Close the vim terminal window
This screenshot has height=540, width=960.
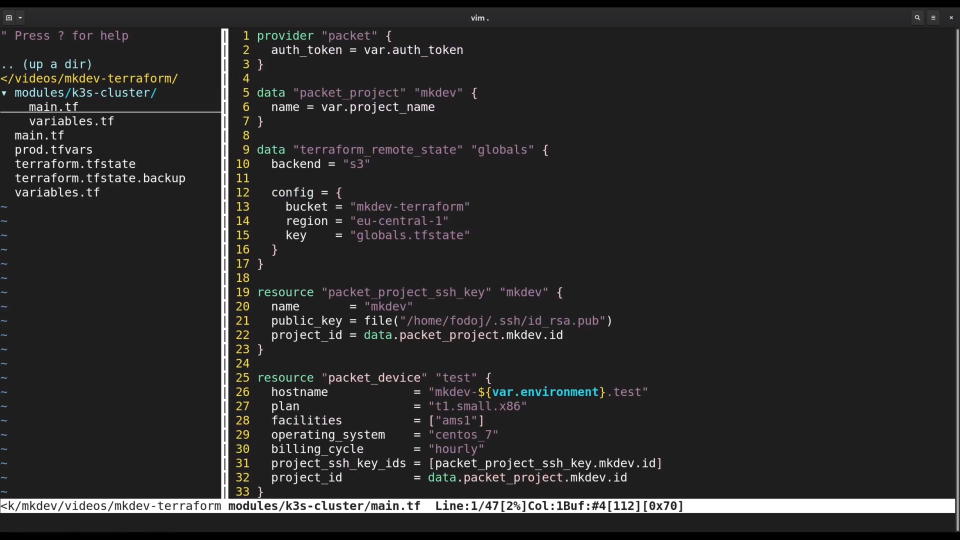[x=951, y=18]
